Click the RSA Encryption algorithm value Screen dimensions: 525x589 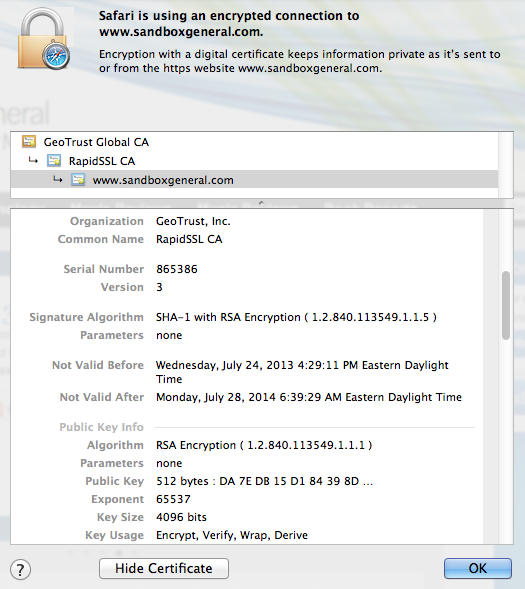click(264, 445)
